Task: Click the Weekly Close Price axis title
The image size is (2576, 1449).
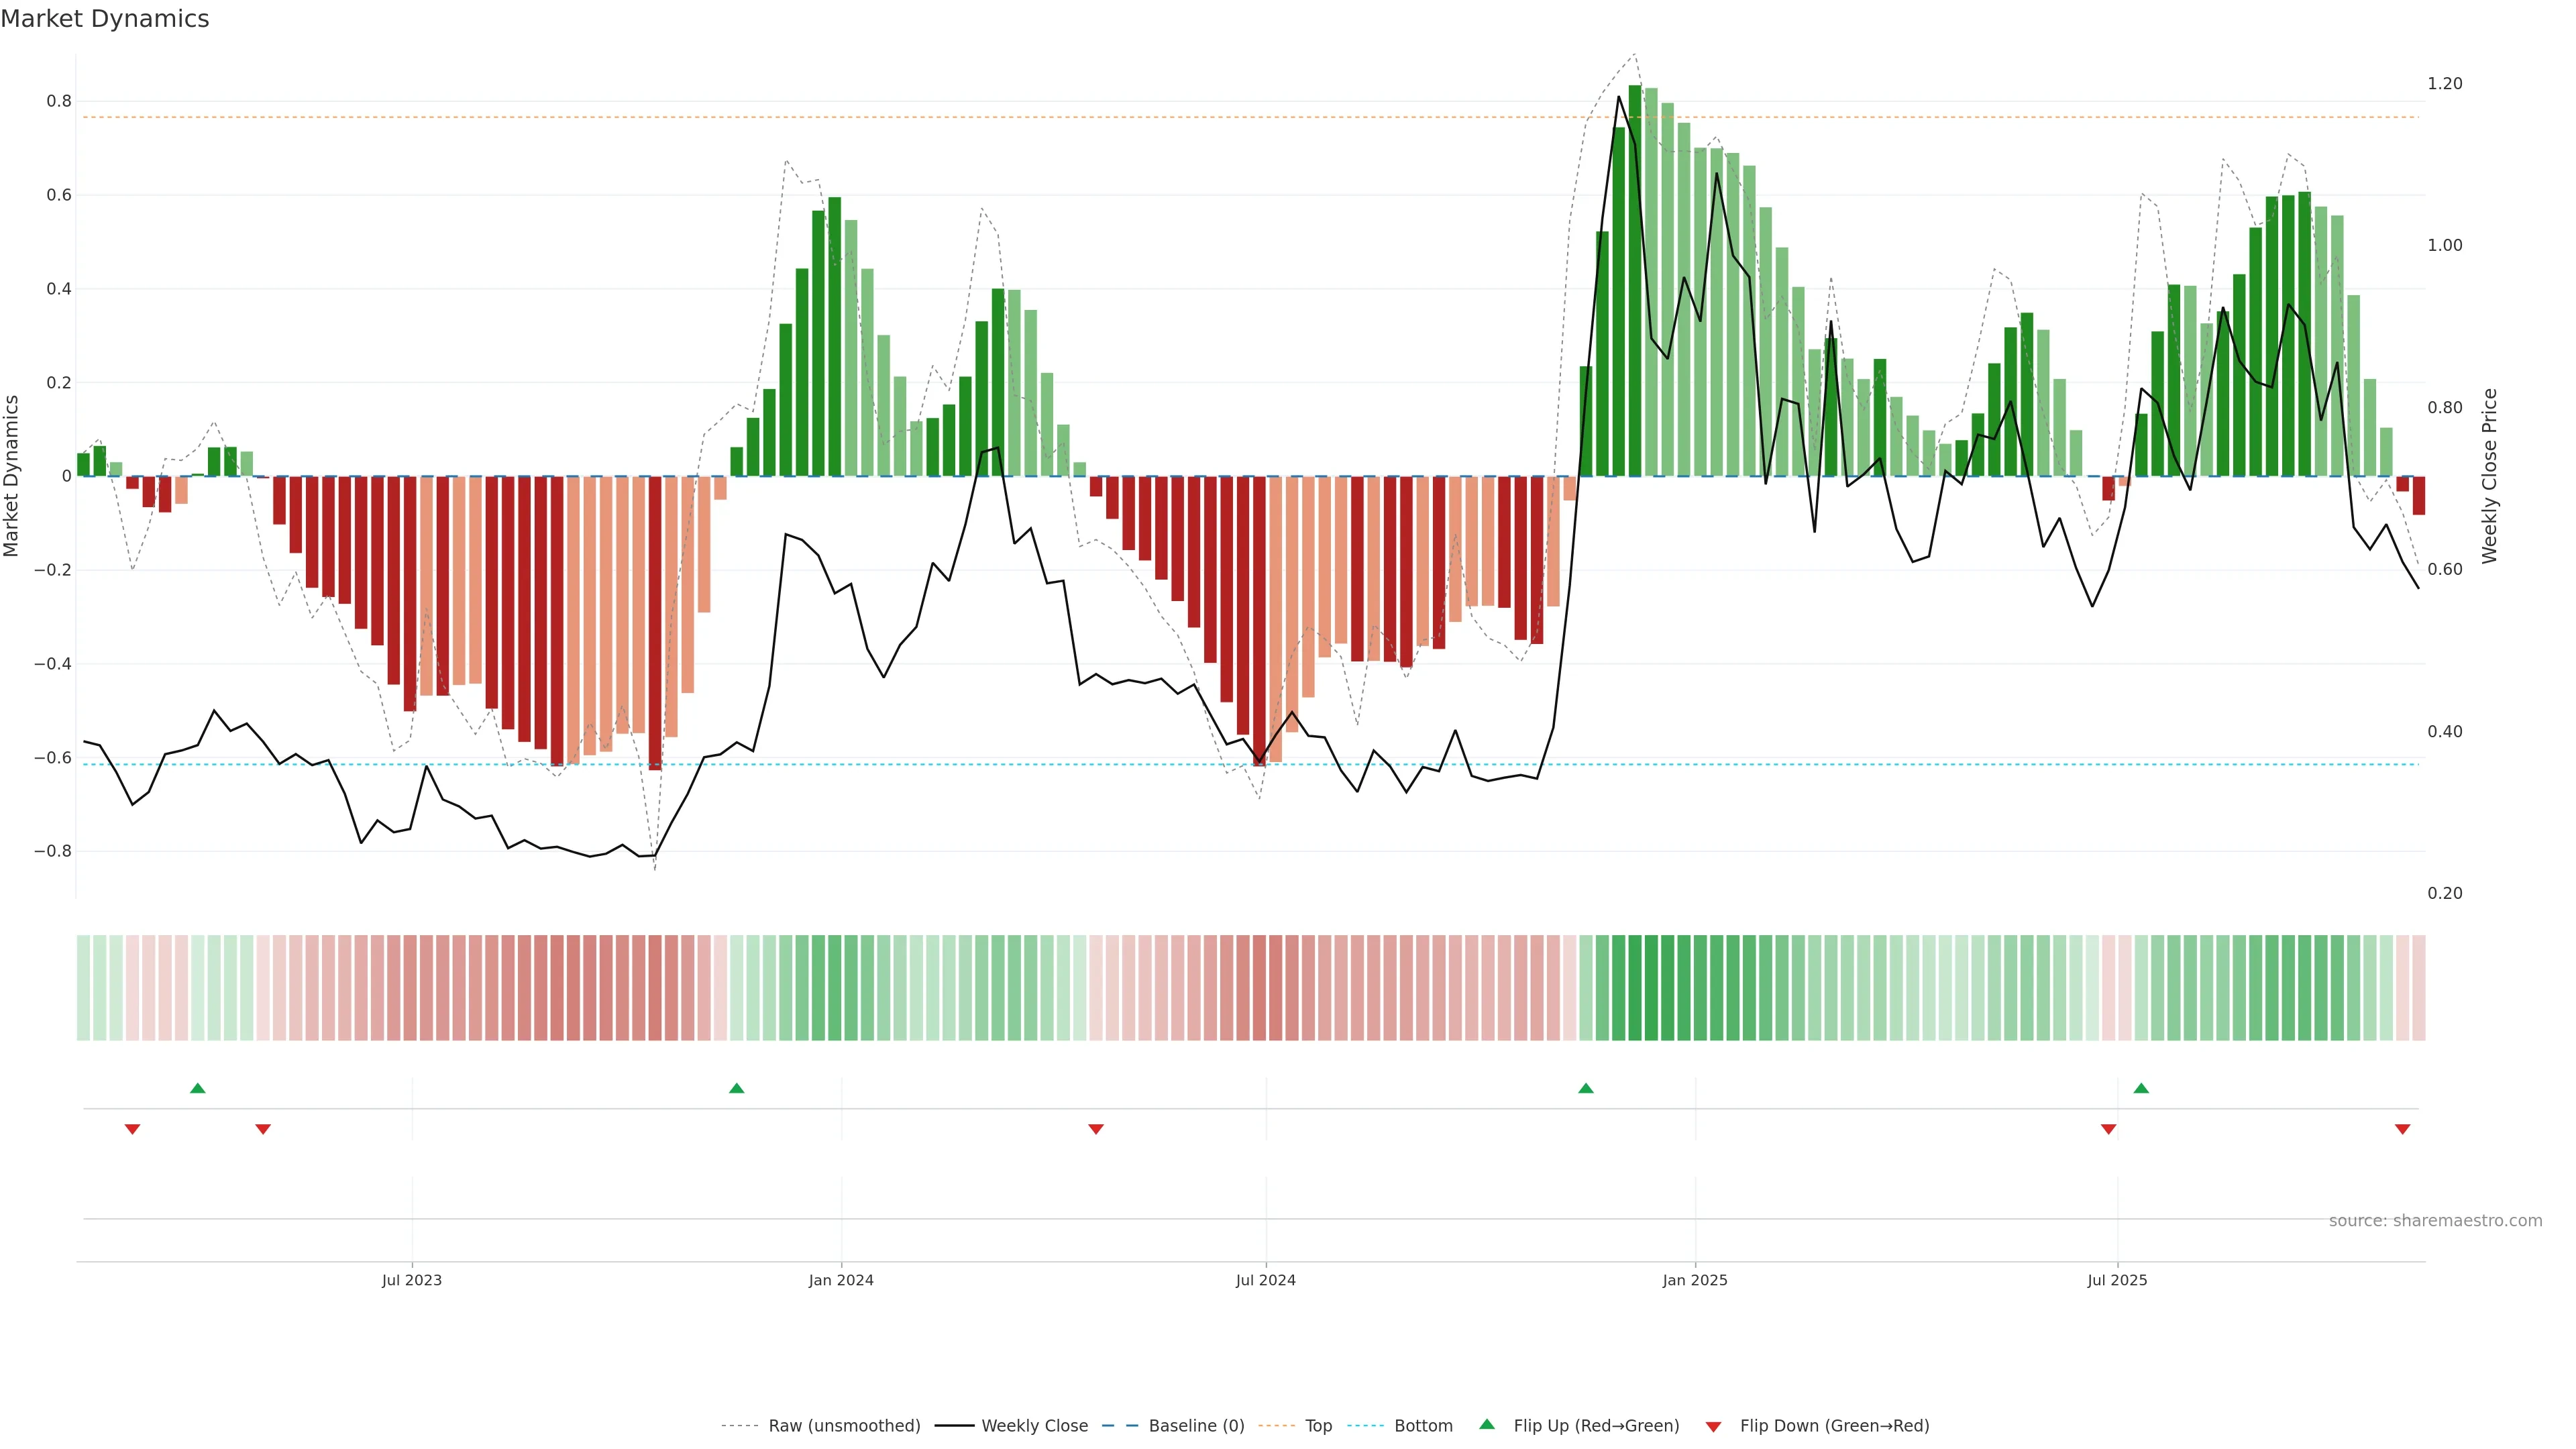Action: click(2489, 476)
